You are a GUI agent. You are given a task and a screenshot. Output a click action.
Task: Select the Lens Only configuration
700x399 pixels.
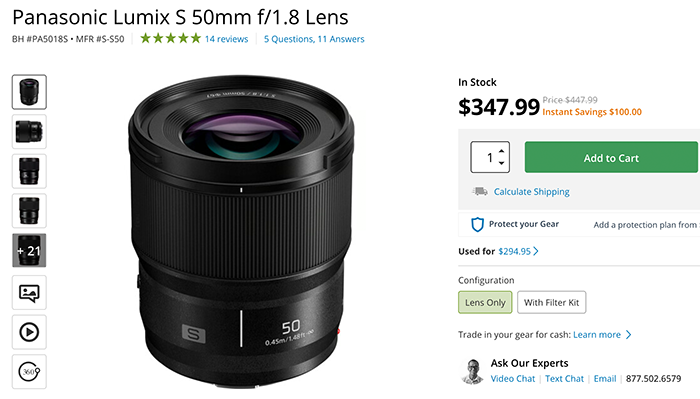[x=485, y=302]
